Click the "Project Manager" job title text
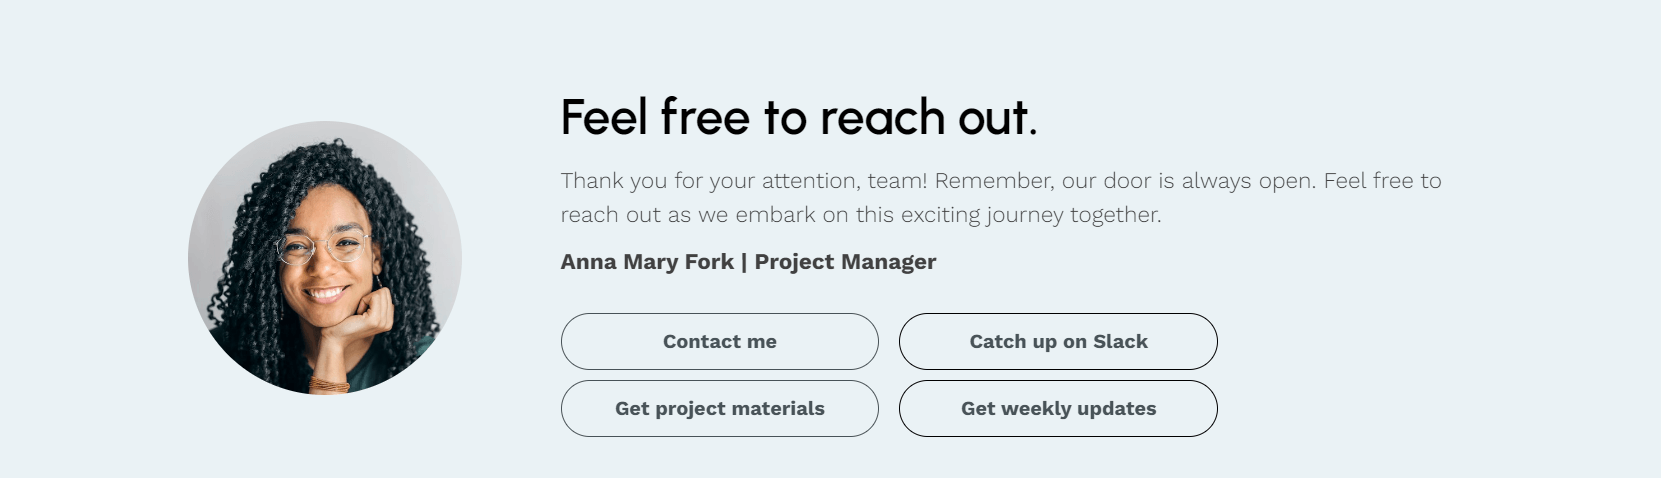 point(845,262)
